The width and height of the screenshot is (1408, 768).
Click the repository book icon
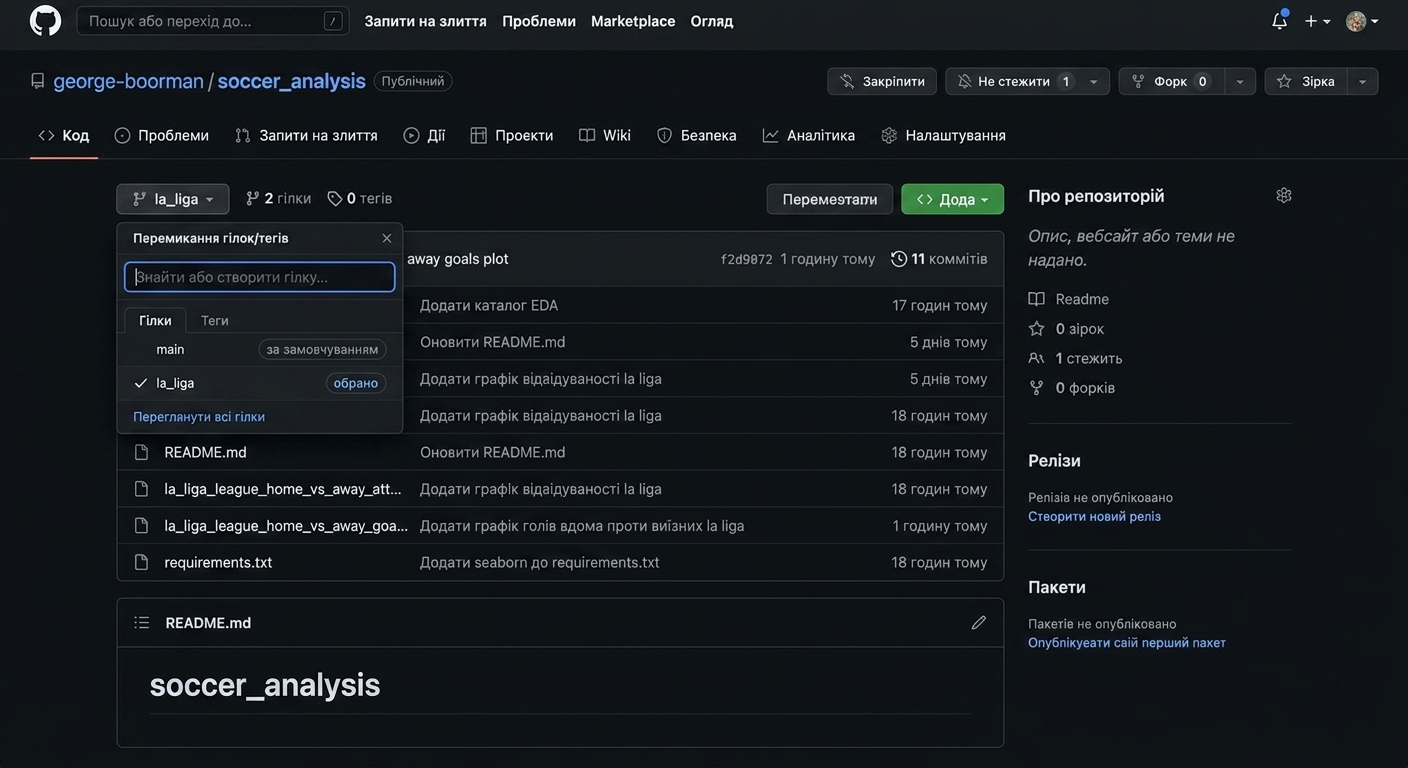tap(38, 81)
